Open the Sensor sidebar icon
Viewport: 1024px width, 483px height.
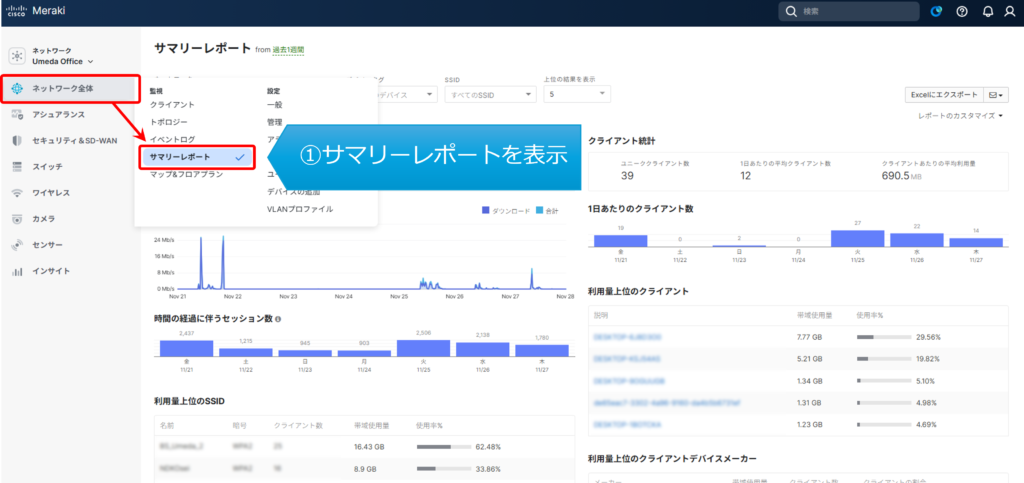click(x=17, y=244)
